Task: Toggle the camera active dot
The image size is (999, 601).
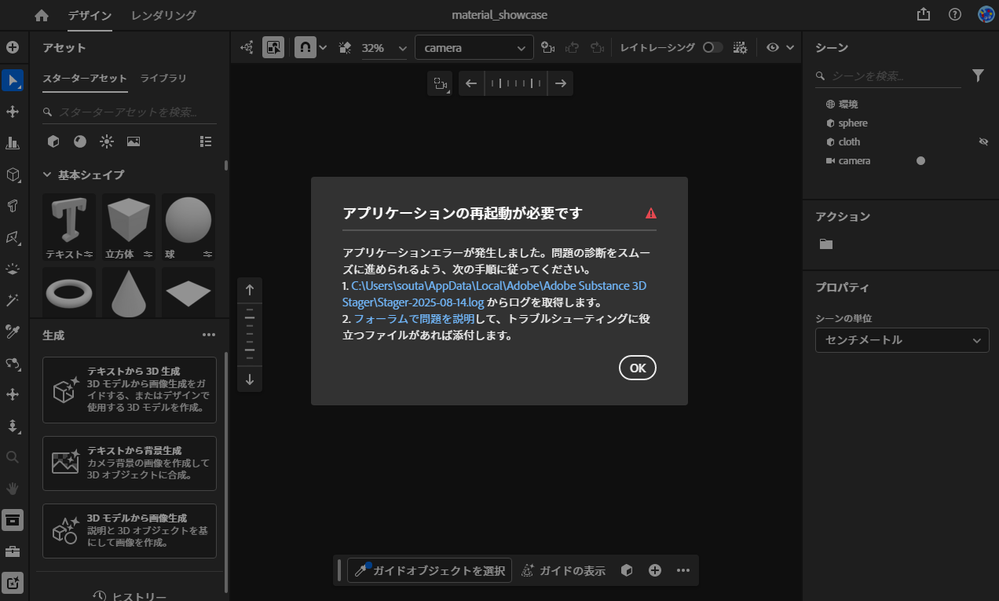Action: point(921,161)
